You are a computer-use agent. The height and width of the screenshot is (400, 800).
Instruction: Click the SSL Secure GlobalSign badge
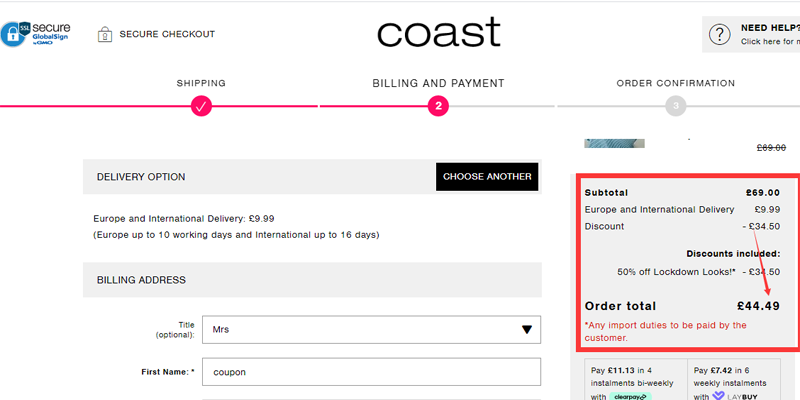pyautogui.click(x=35, y=34)
